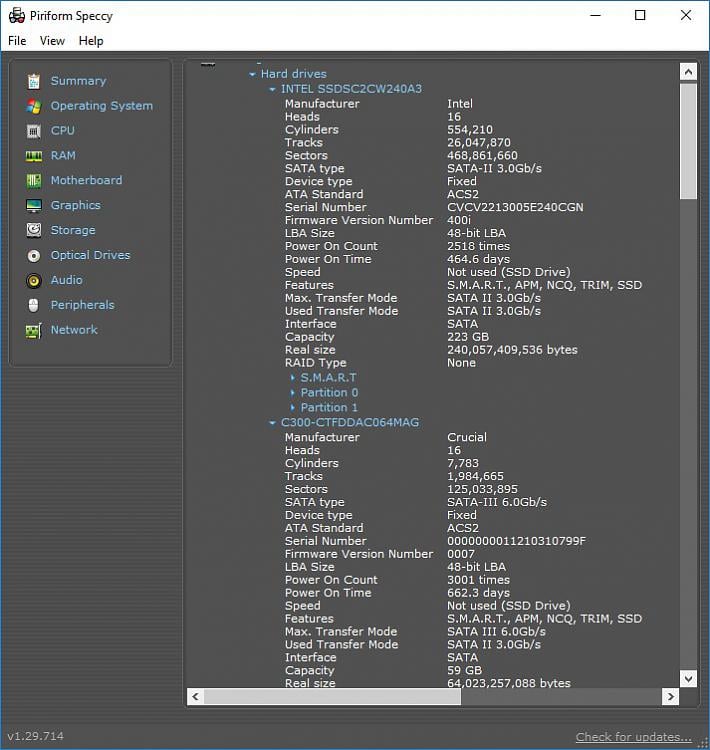Click the horizontal scroll left arrow
Image resolution: width=710 pixels, height=750 pixels.
[195, 696]
